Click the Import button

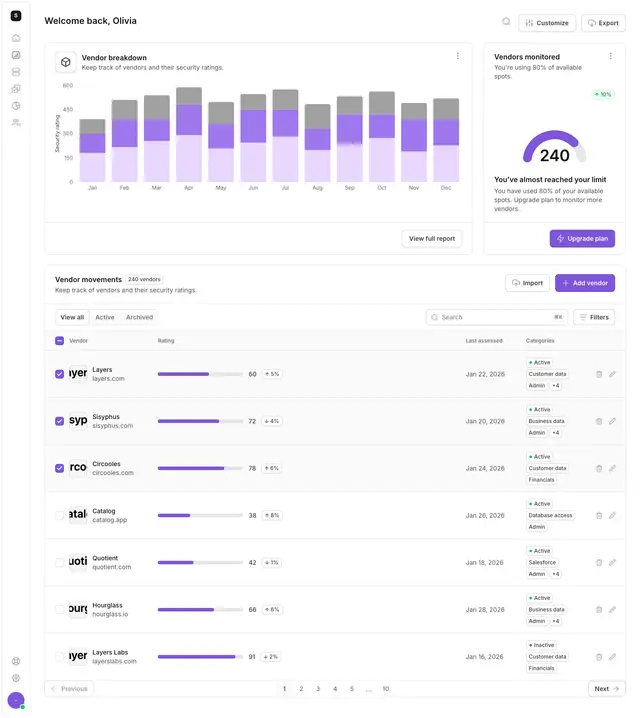coord(527,283)
